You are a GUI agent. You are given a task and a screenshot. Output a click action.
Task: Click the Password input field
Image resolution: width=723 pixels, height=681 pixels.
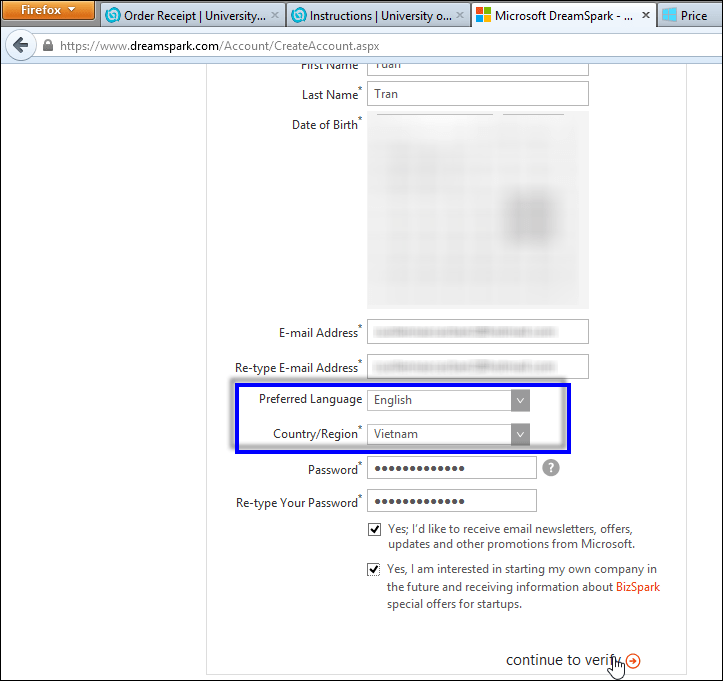(x=452, y=468)
